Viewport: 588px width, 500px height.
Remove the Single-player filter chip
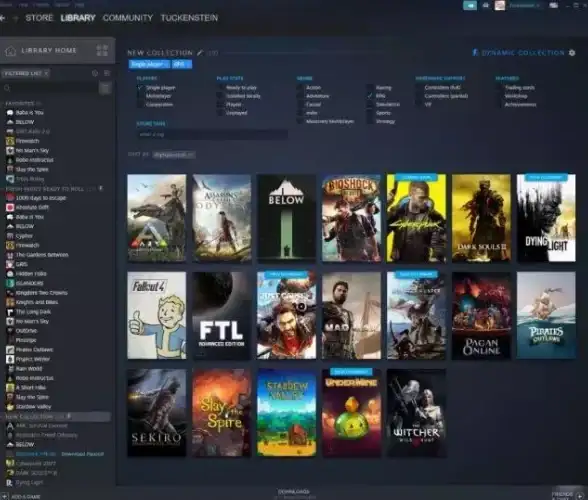pos(149,64)
